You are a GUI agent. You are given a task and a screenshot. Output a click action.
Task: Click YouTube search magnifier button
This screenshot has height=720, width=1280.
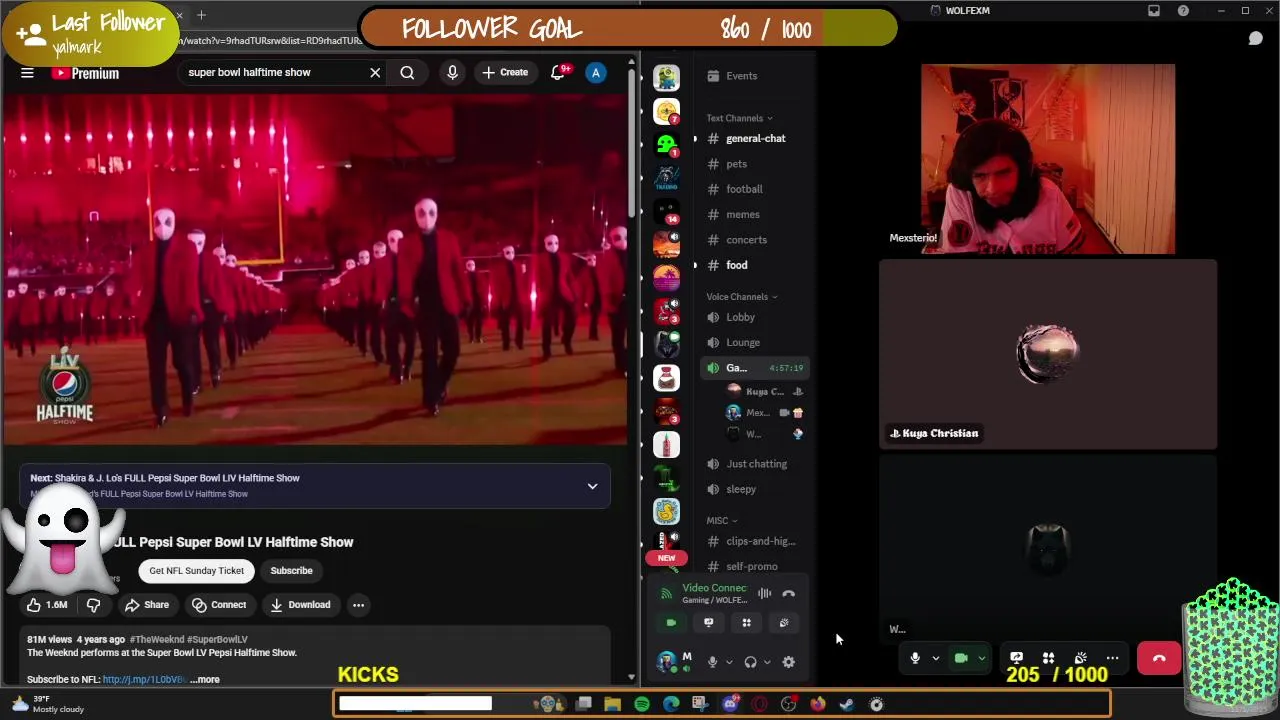point(407,72)
